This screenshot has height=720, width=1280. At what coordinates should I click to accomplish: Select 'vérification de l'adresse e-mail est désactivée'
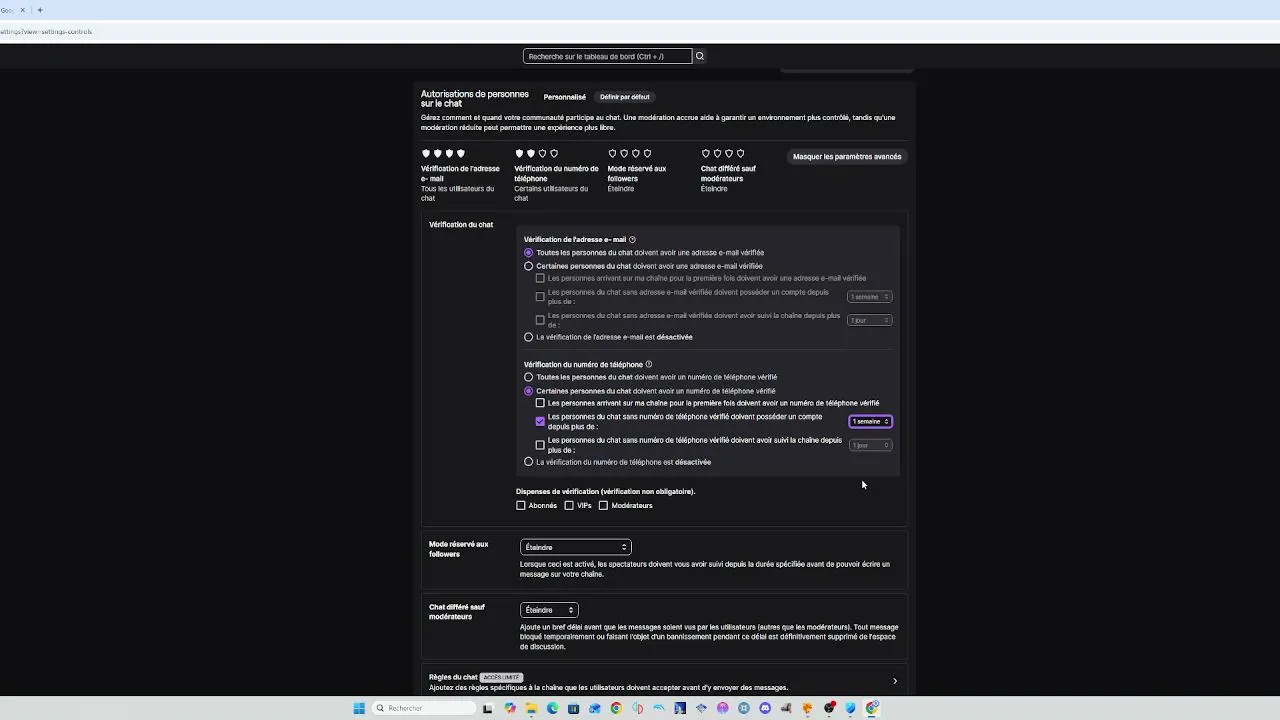pos(529,337)
